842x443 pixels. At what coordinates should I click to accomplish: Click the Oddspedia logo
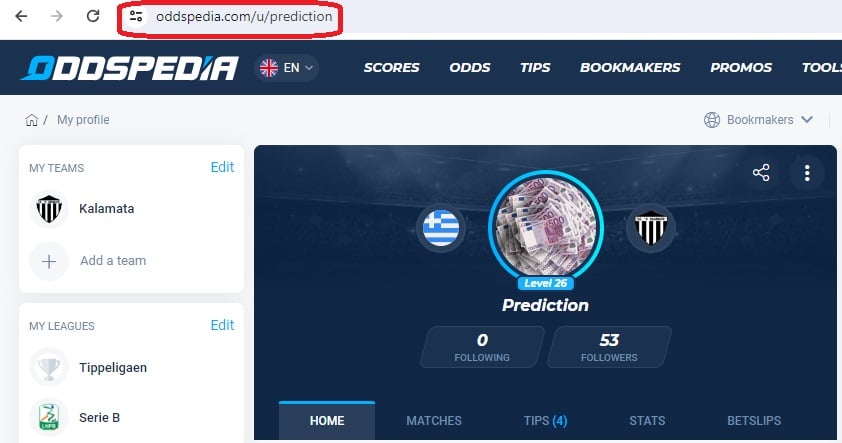(129, 68)
